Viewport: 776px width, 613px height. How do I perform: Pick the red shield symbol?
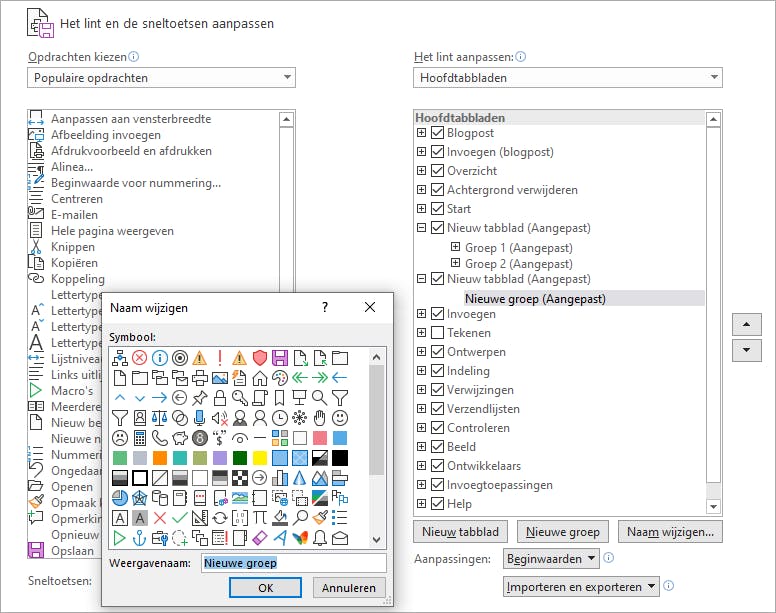260,358
